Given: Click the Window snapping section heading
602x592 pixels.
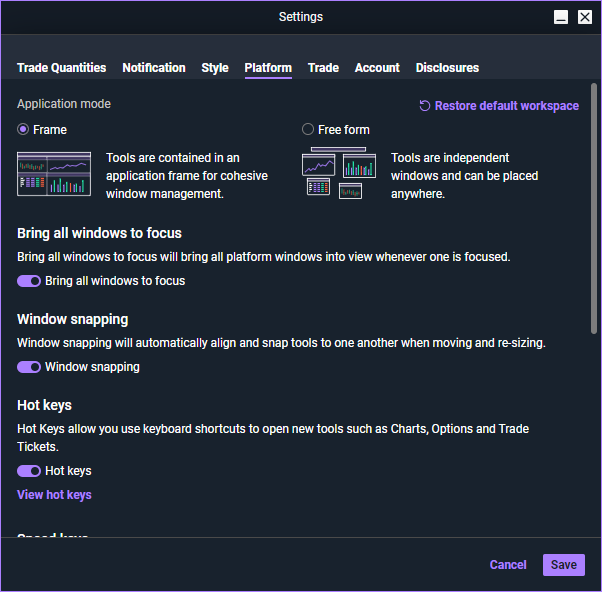Looking at the screenshot, I should pos(73,319).
